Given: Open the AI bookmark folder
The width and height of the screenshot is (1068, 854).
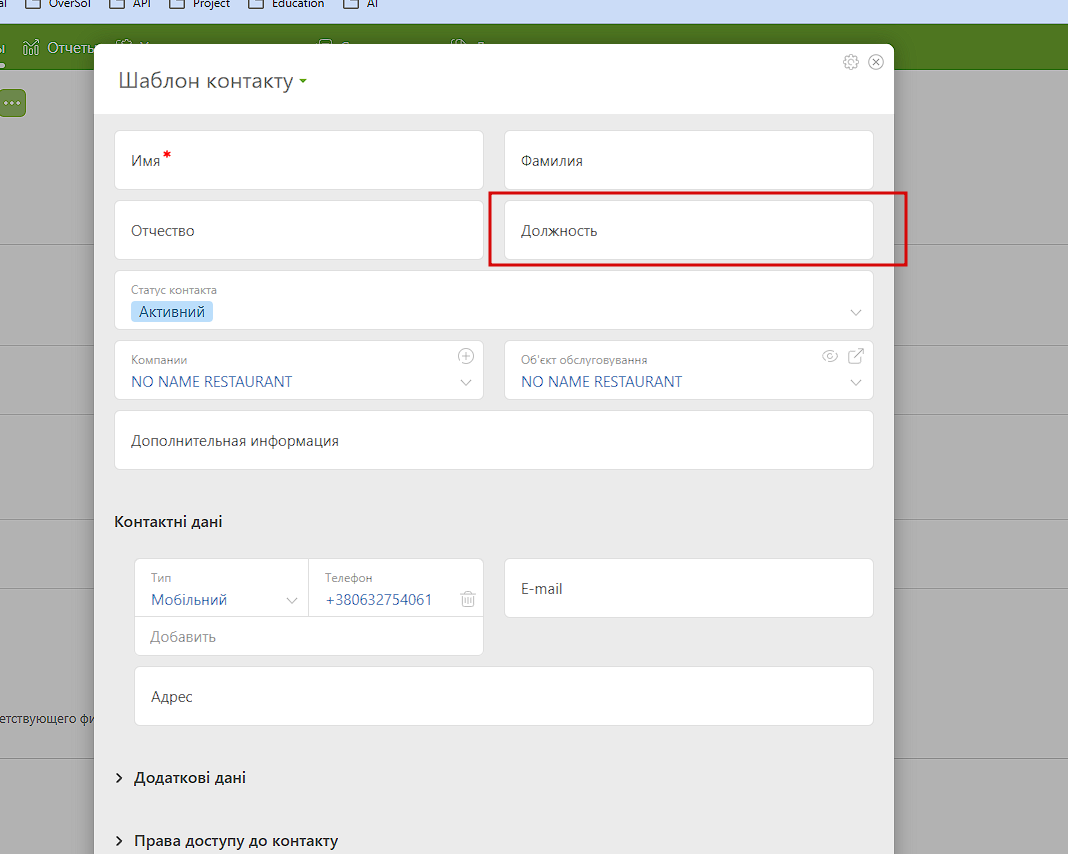Looking at the screenshot, I should [361, 4].
